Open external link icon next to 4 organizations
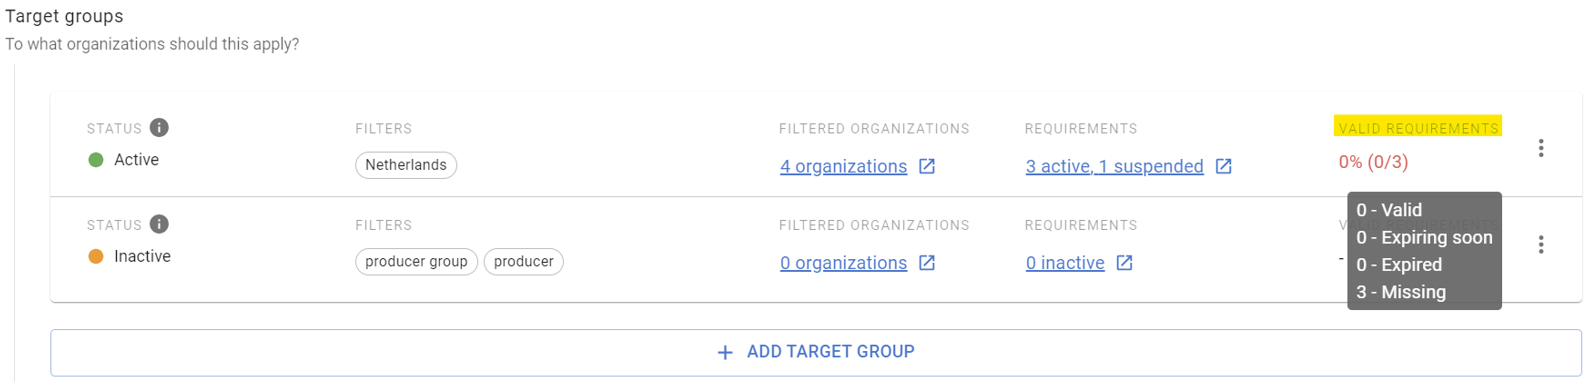Screen dimensions: 1587x386 click(927, 166)
